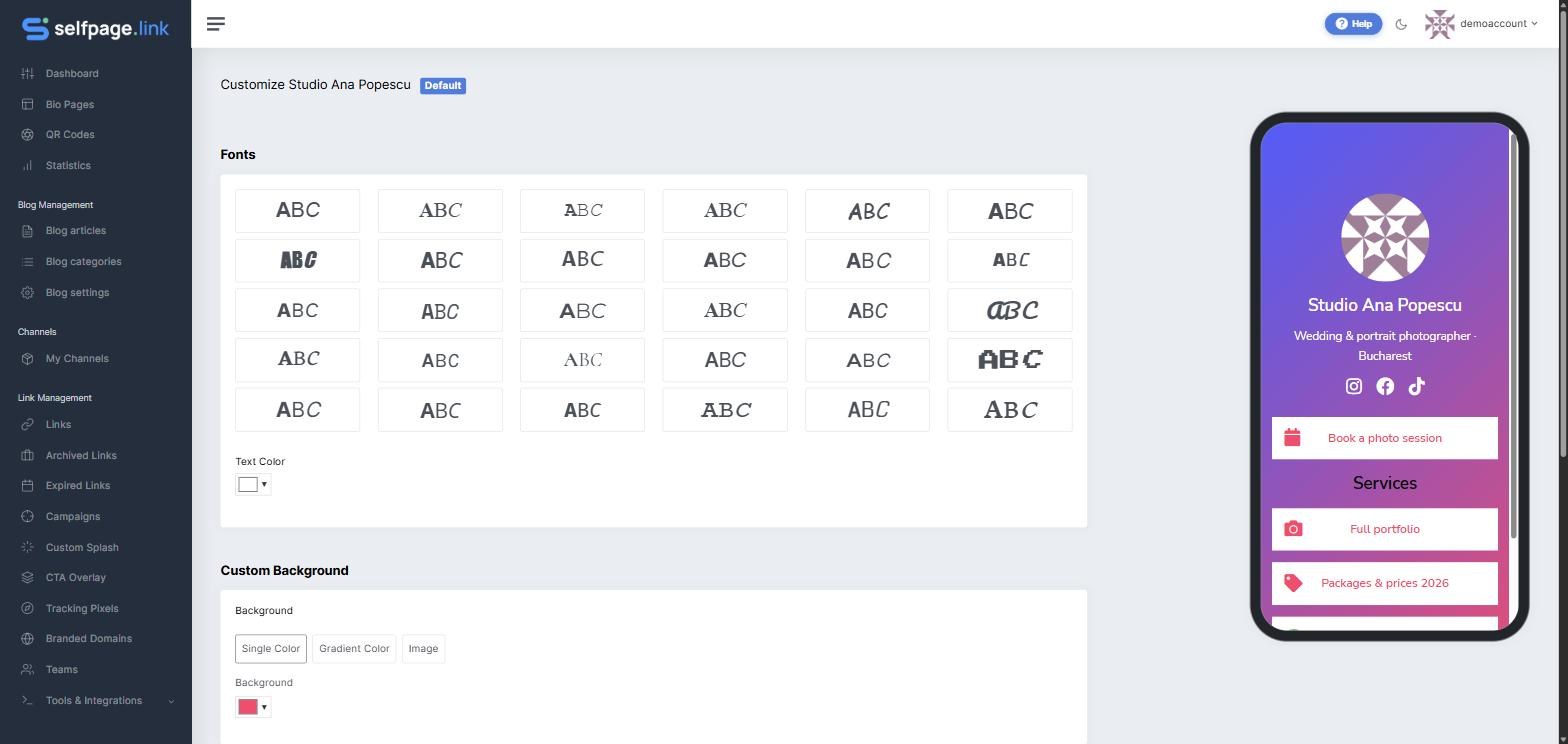The height and width of the screenshot is (744, 1568).
Task: Click the Links chain icon
Action: [27, 425]
